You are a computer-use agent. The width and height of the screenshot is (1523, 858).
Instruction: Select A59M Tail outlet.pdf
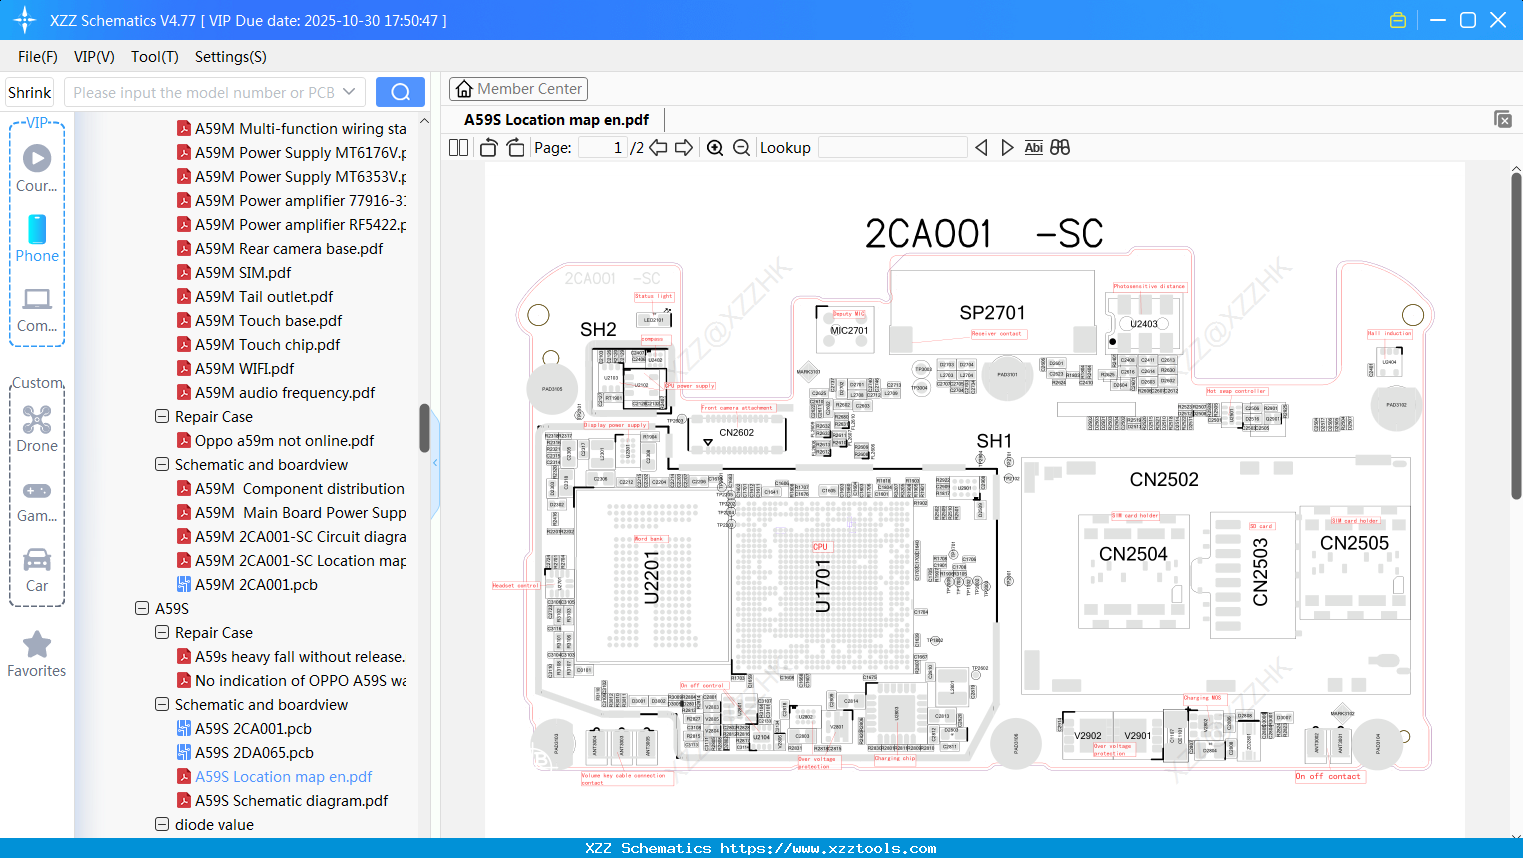pos(264,296)
